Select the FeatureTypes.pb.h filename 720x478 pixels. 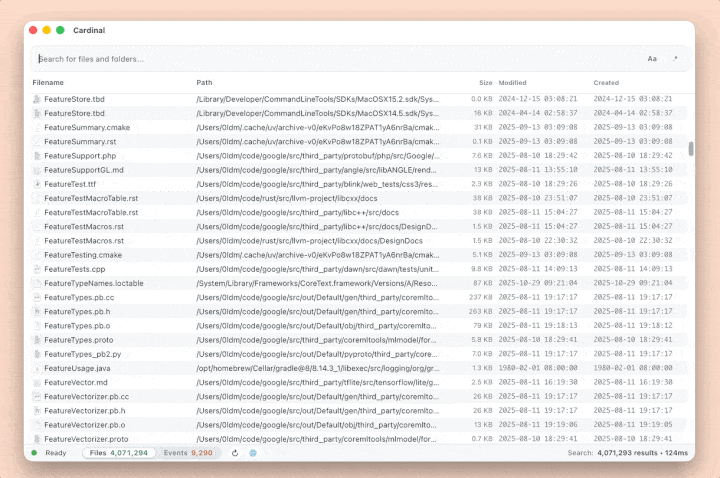coord(77,311)
